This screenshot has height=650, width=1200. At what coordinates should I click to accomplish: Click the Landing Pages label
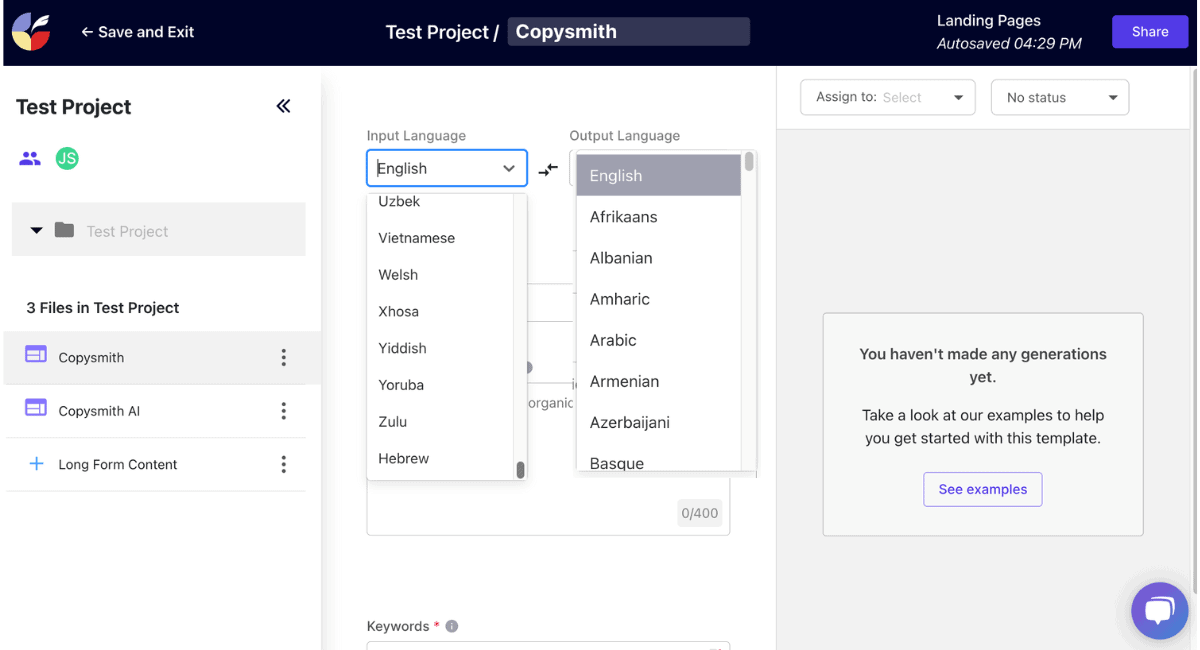click(x=988, y=20)
